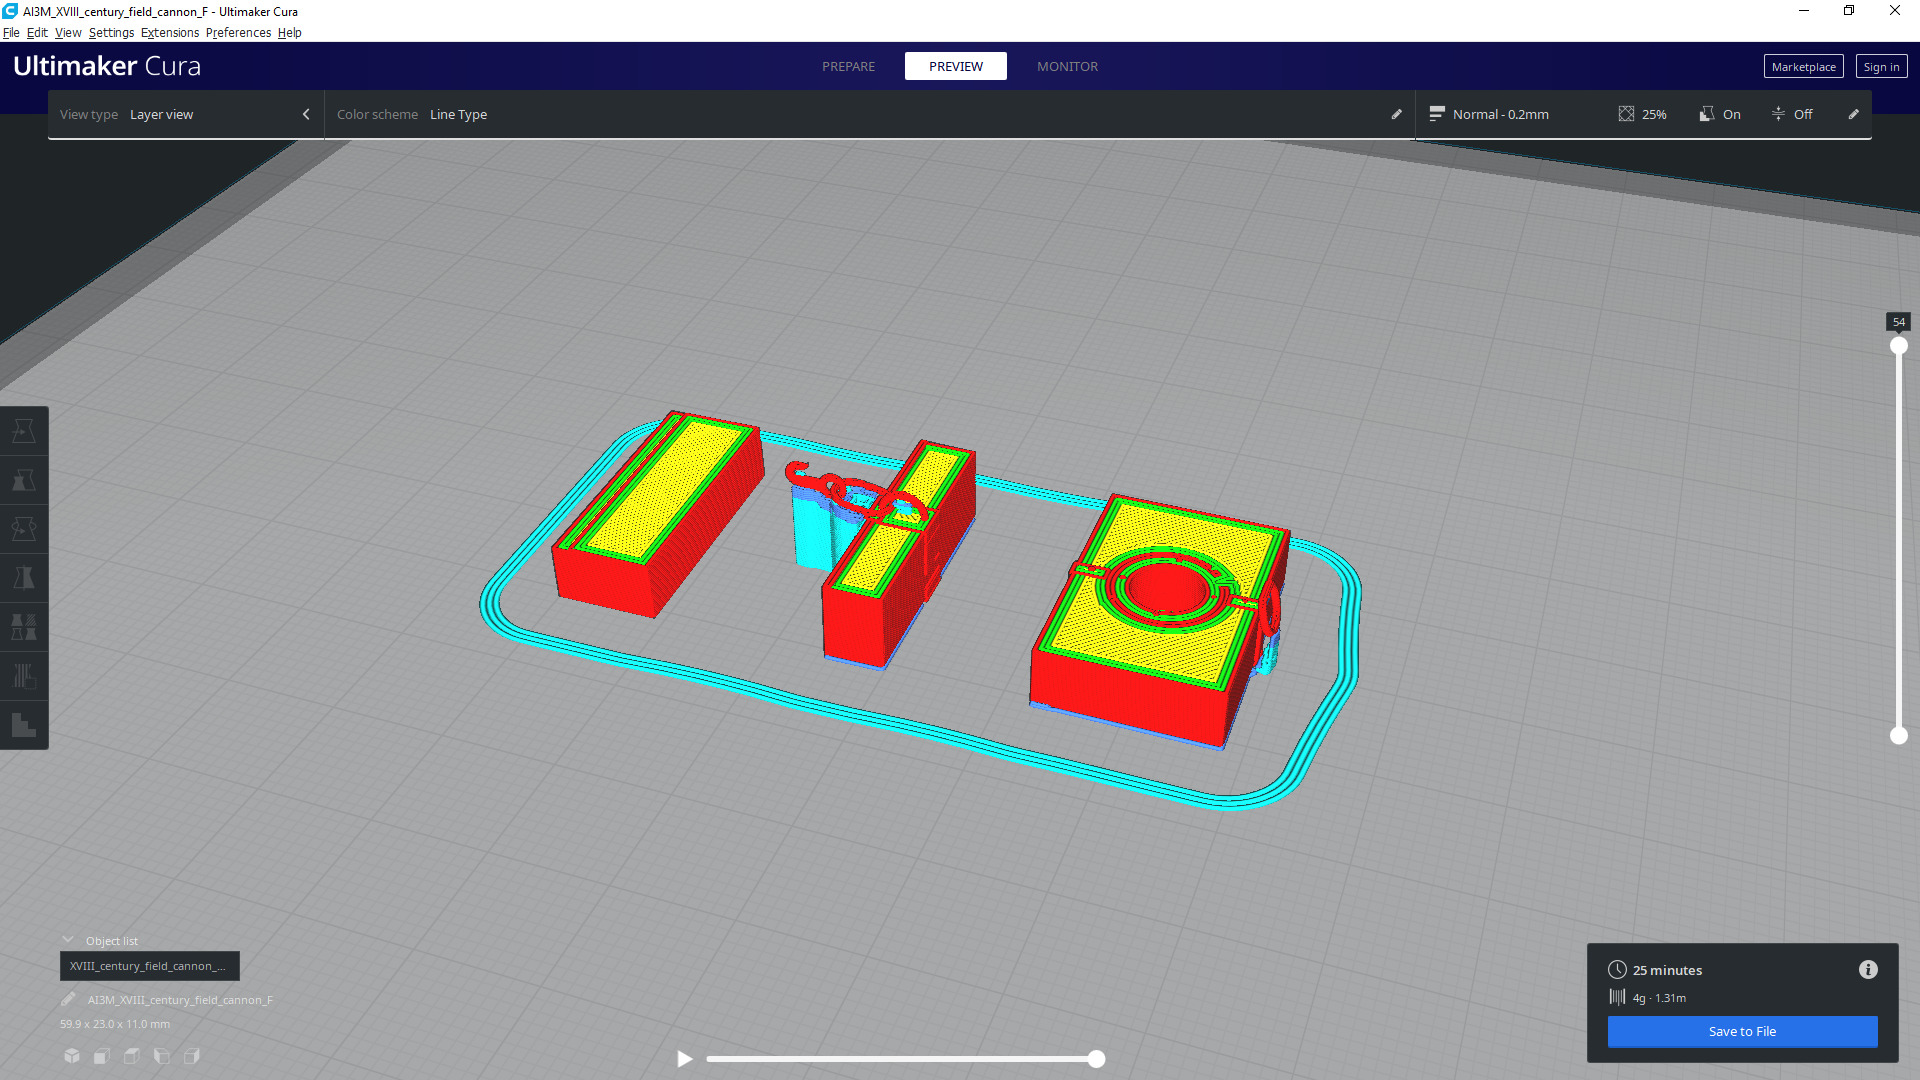
Task: Select the Move tool in left toolbar
Action: [24, 431]
